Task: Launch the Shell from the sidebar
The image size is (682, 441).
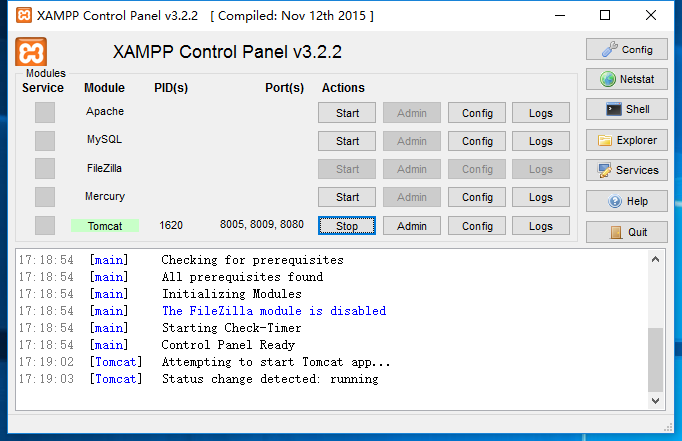Action: point(626,109)
